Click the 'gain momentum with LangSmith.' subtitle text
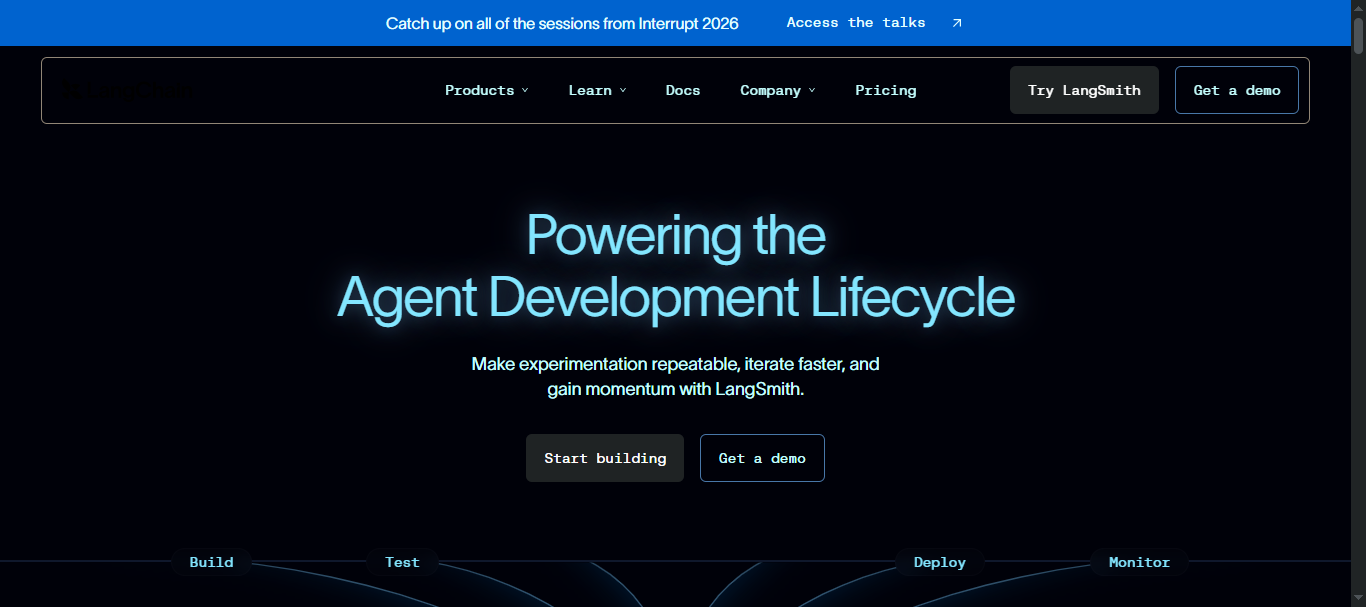 (x=676, y=389)
